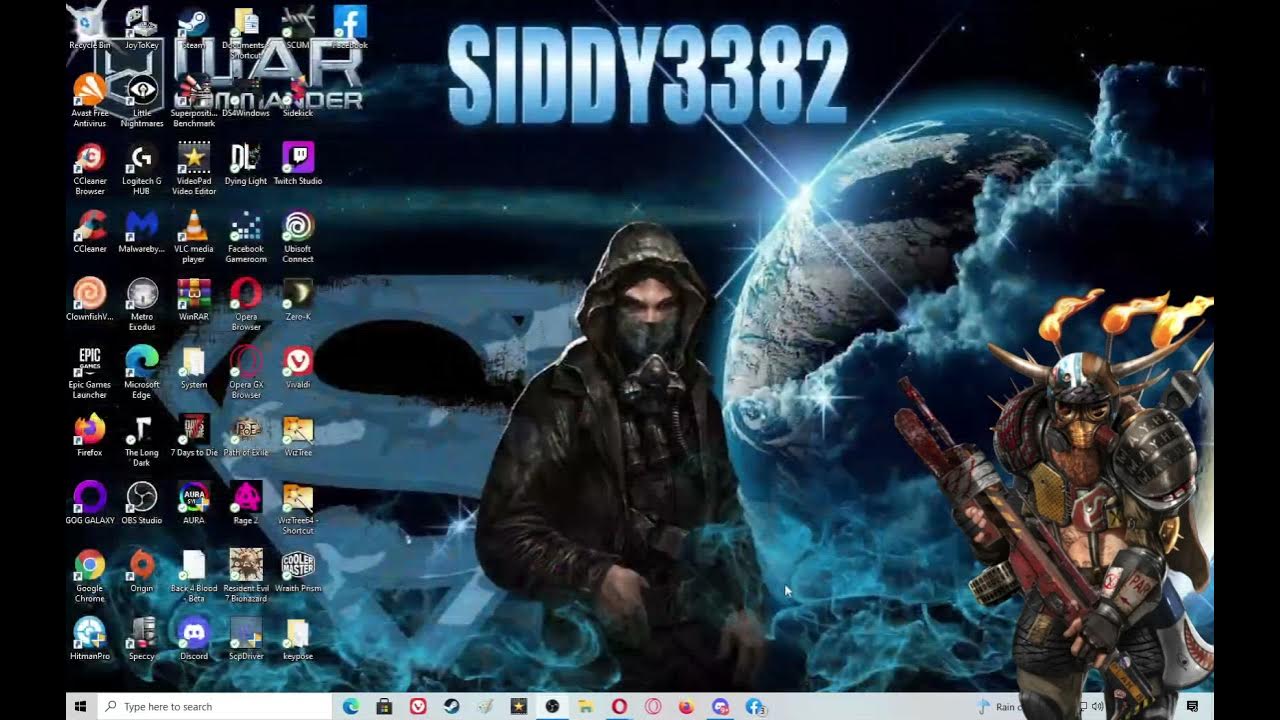The height and width of the screenshot is (720, 1280).
Task: Select the SCUM game shortcut
Action: pos(298,28)
